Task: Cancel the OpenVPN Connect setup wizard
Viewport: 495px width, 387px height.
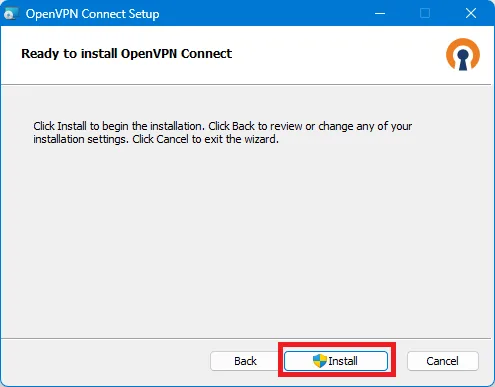Action: [x=442, y=361]
